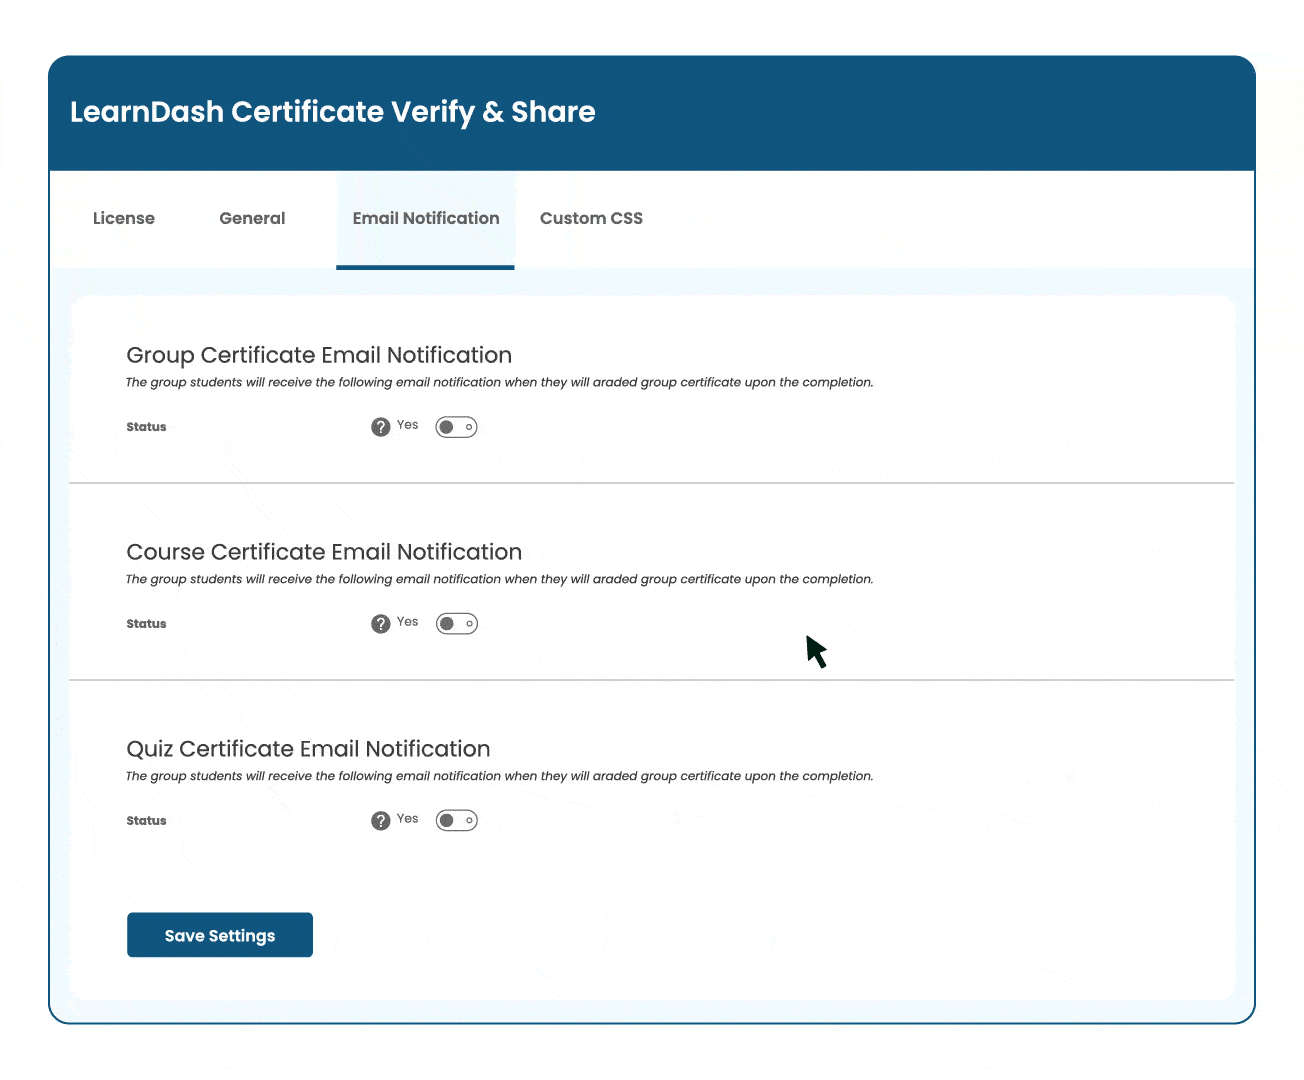Click the Group Certificate Email Notification heading
The width and height of the screenshot is (1304, 1080).
pos(319,355)
